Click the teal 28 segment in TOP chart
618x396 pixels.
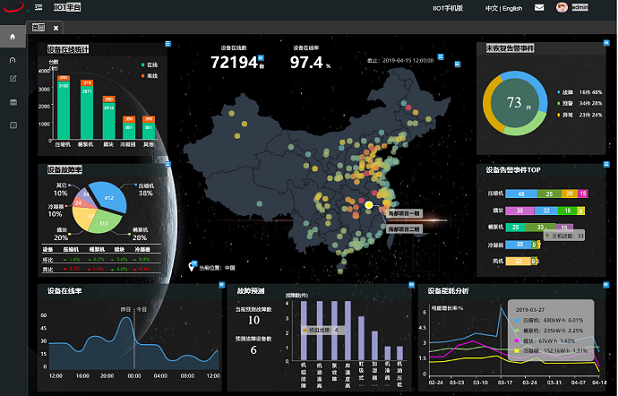[x=516, y=227]
